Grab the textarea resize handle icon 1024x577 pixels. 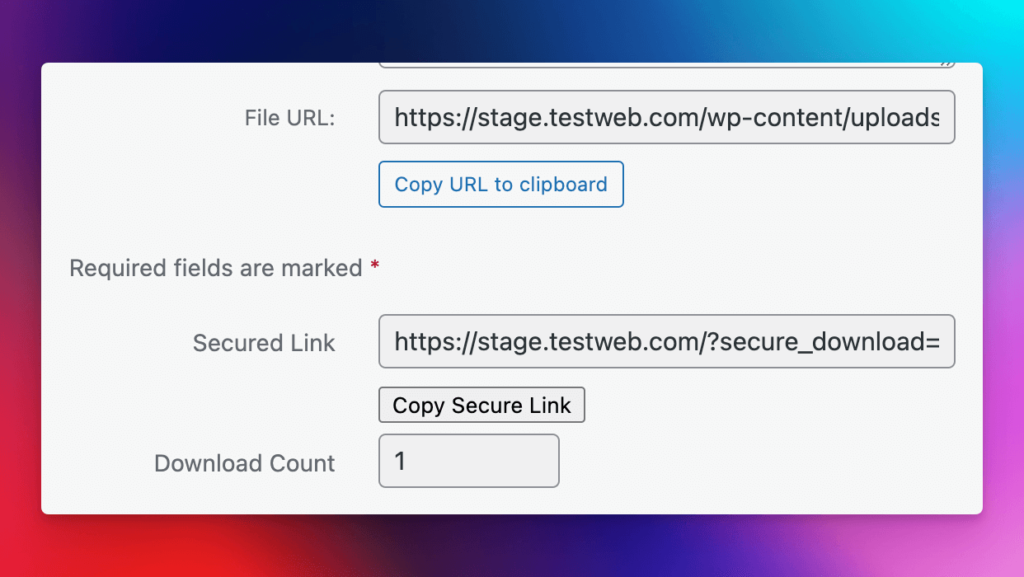[946, 63]
